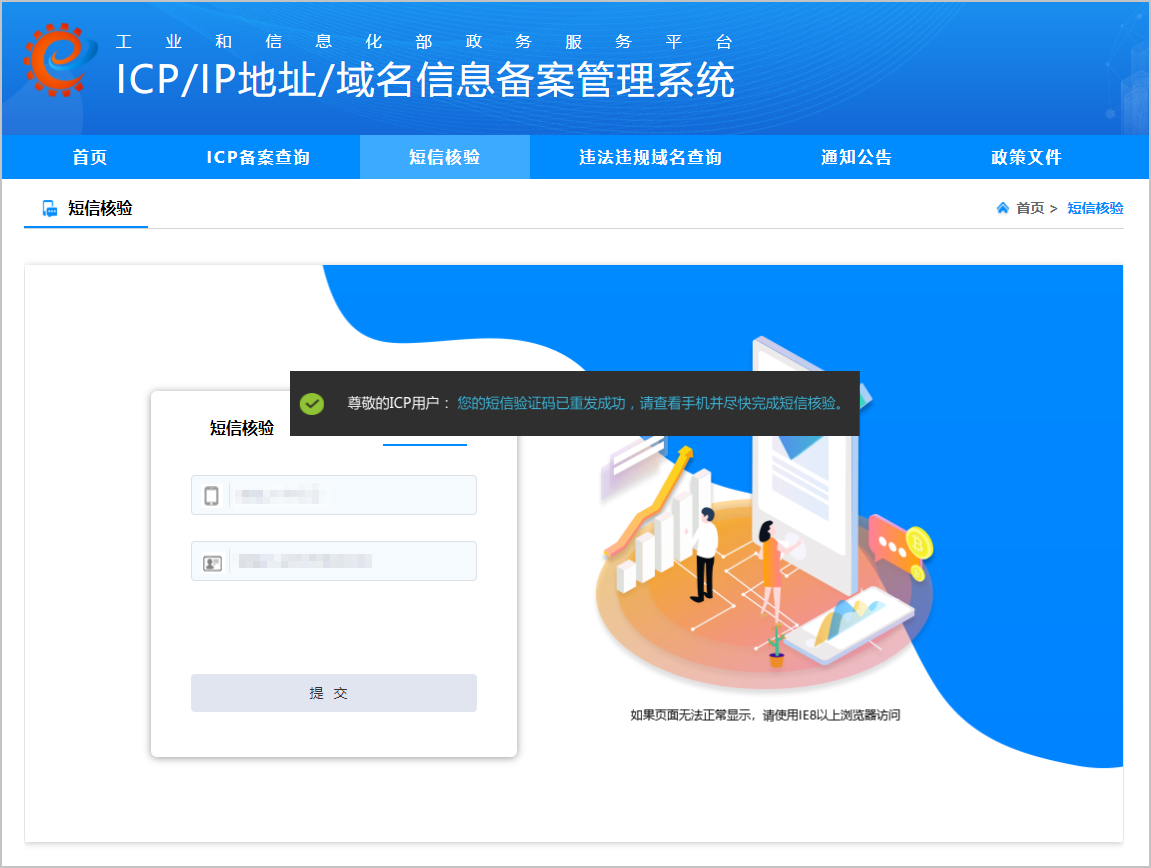Screen dimensions: 1151x868
Task: Open the 首页 navigation tab
Action: [90, 157]
